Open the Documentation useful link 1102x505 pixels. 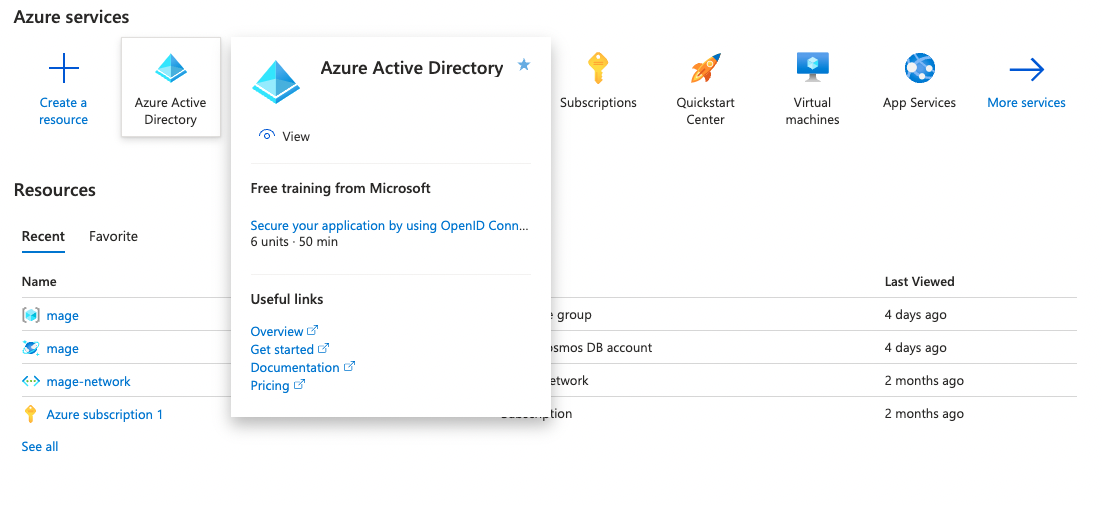click(295, 368)
